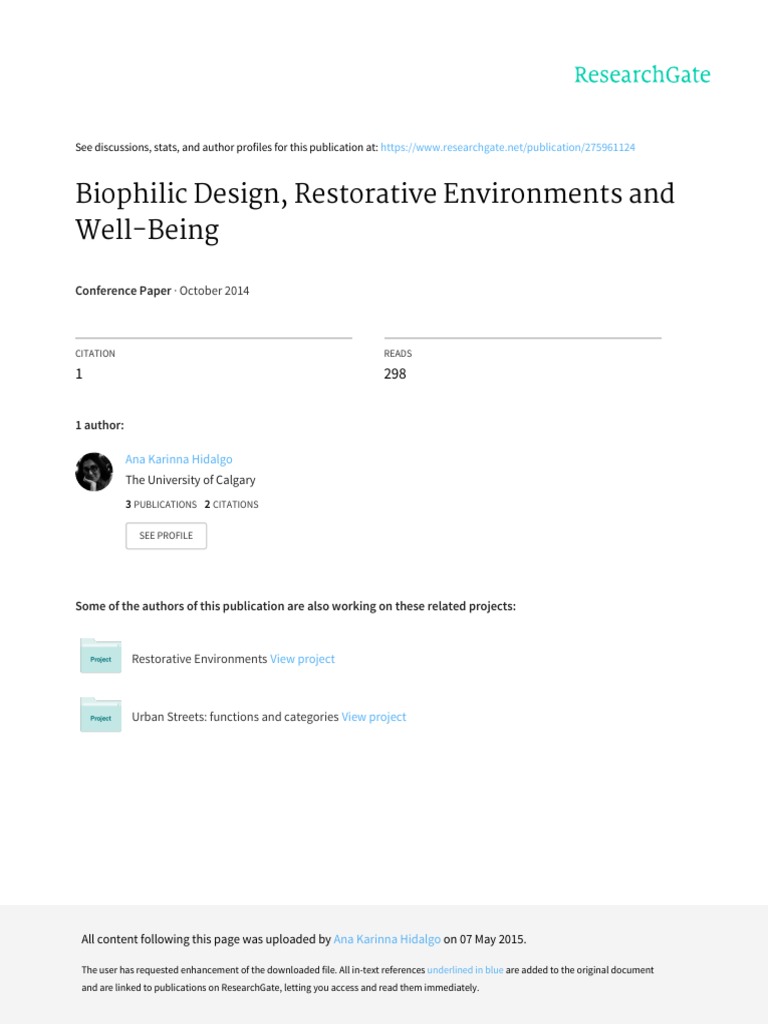Open View project link for Restorative Environments
This screenshot has height=1024, width=768.
pos(302,659)
